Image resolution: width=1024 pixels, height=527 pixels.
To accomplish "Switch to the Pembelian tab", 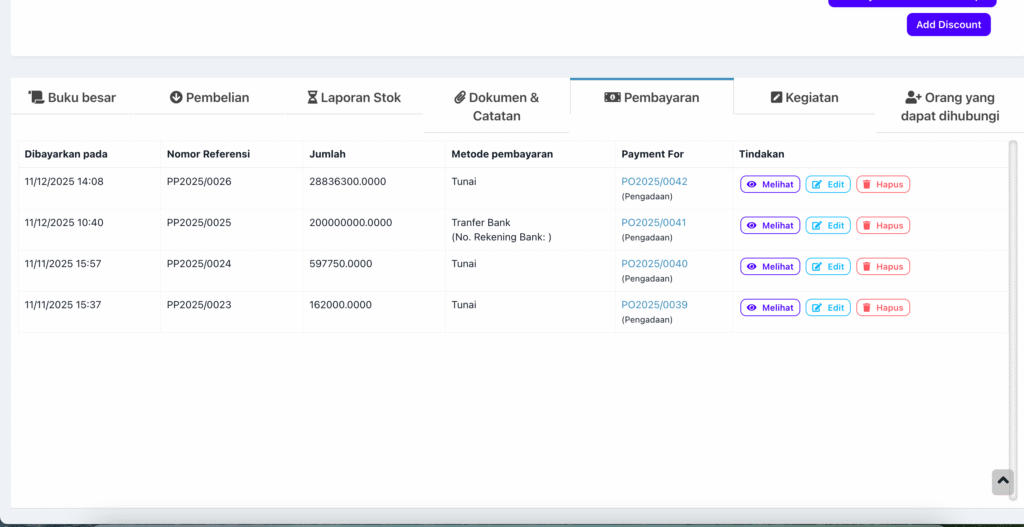I will tap(209, 98).
